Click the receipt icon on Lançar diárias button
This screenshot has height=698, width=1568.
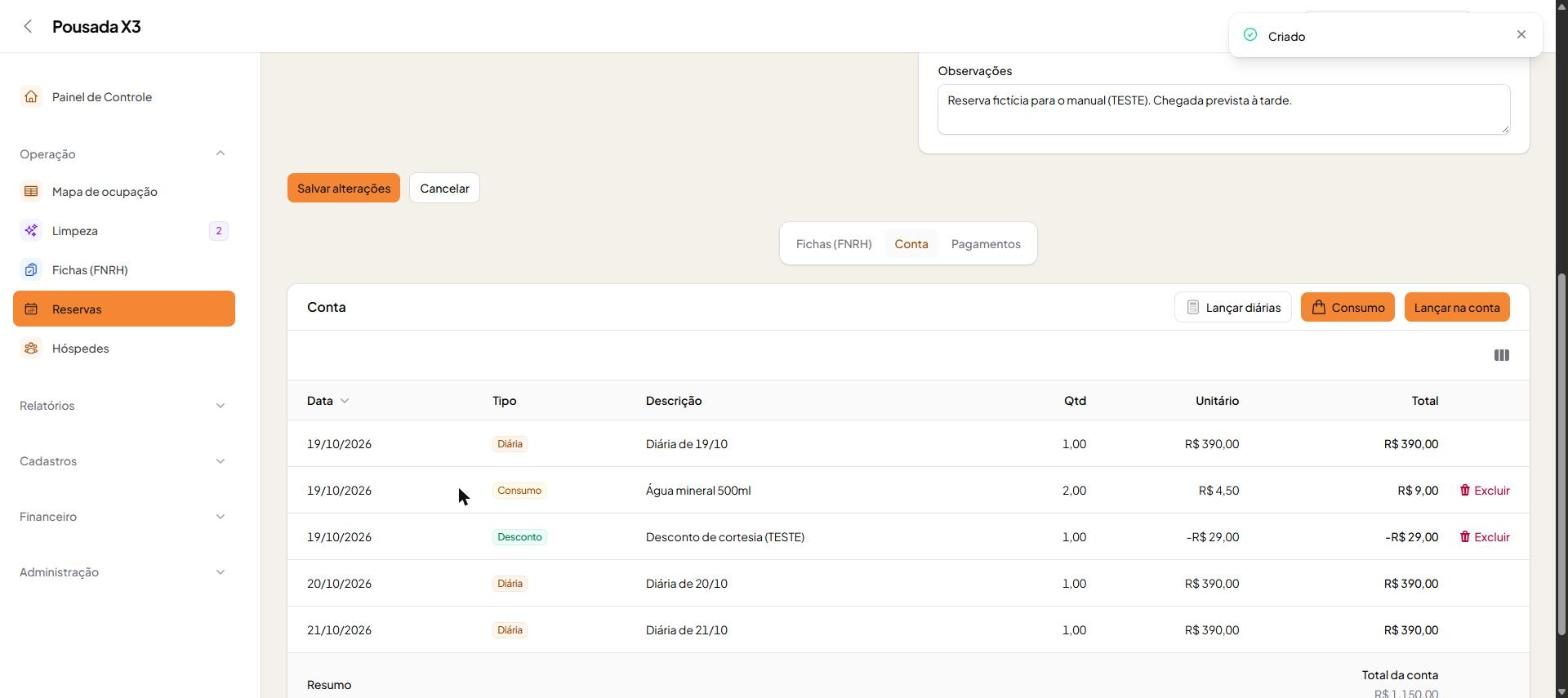click(1193, 308)
